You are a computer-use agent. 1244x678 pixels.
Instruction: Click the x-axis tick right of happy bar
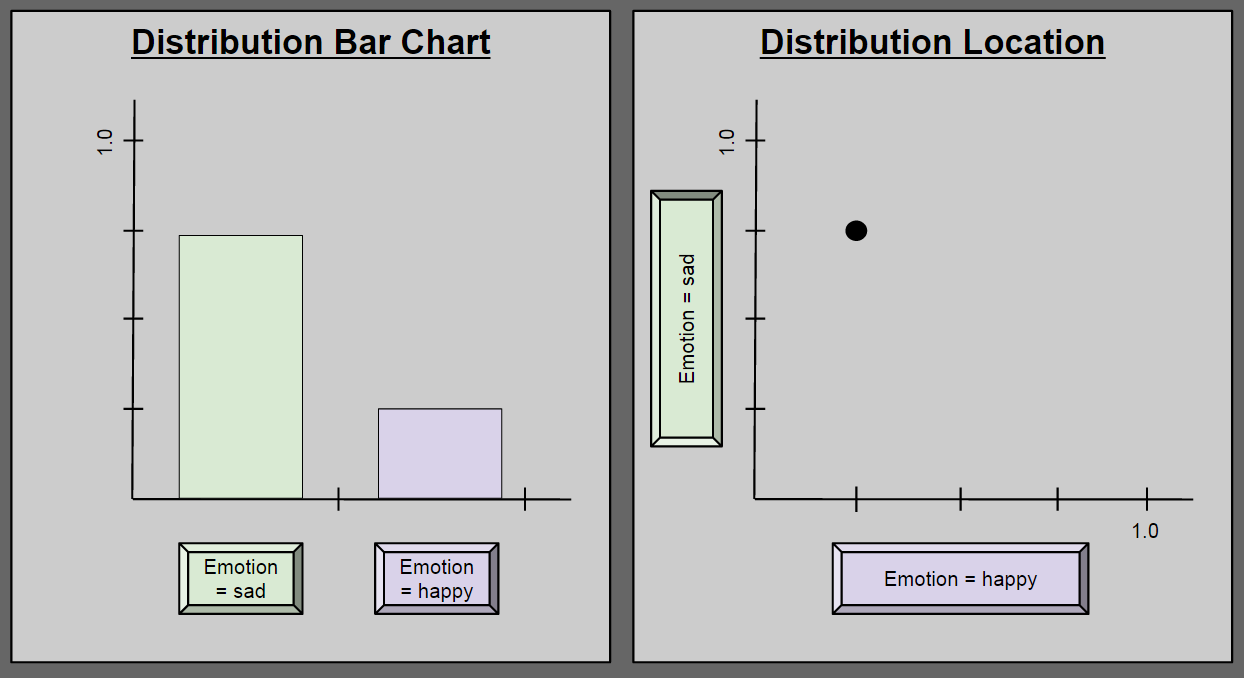pyautogui.click(x=525, y=498)
